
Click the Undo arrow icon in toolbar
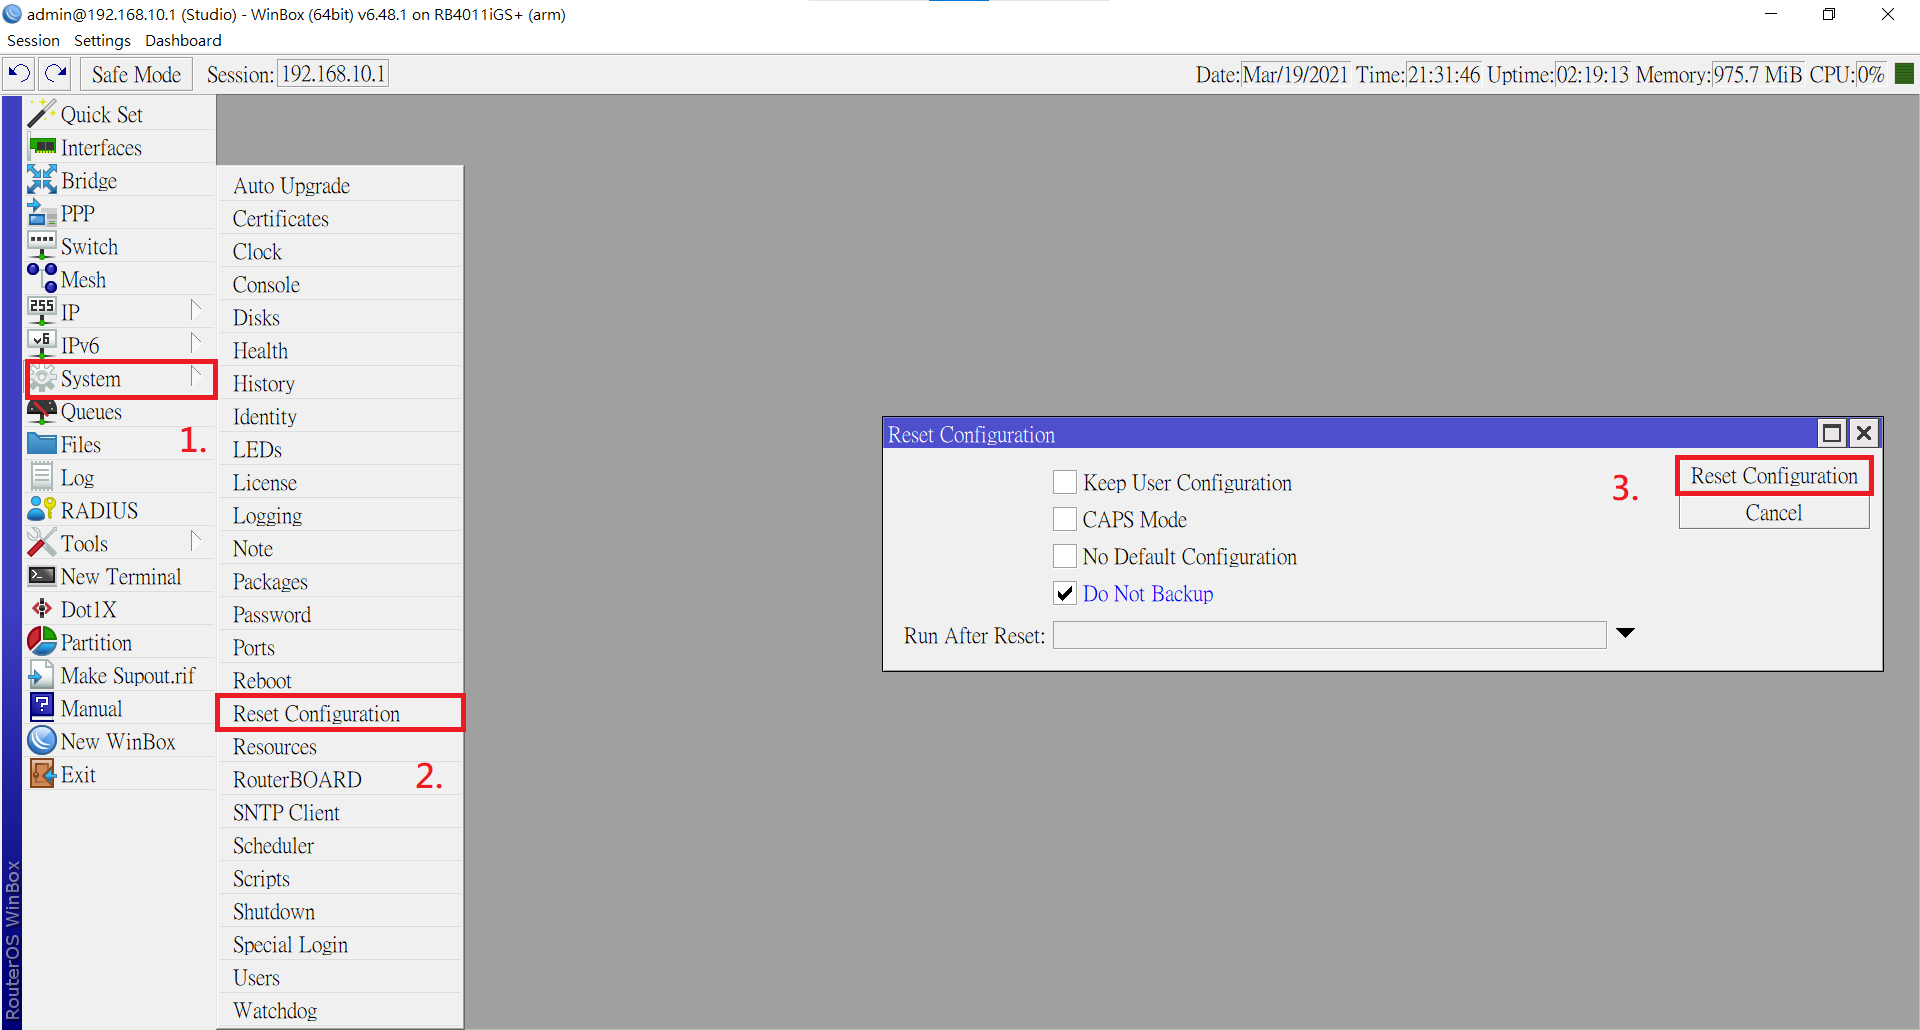[19, 74]
